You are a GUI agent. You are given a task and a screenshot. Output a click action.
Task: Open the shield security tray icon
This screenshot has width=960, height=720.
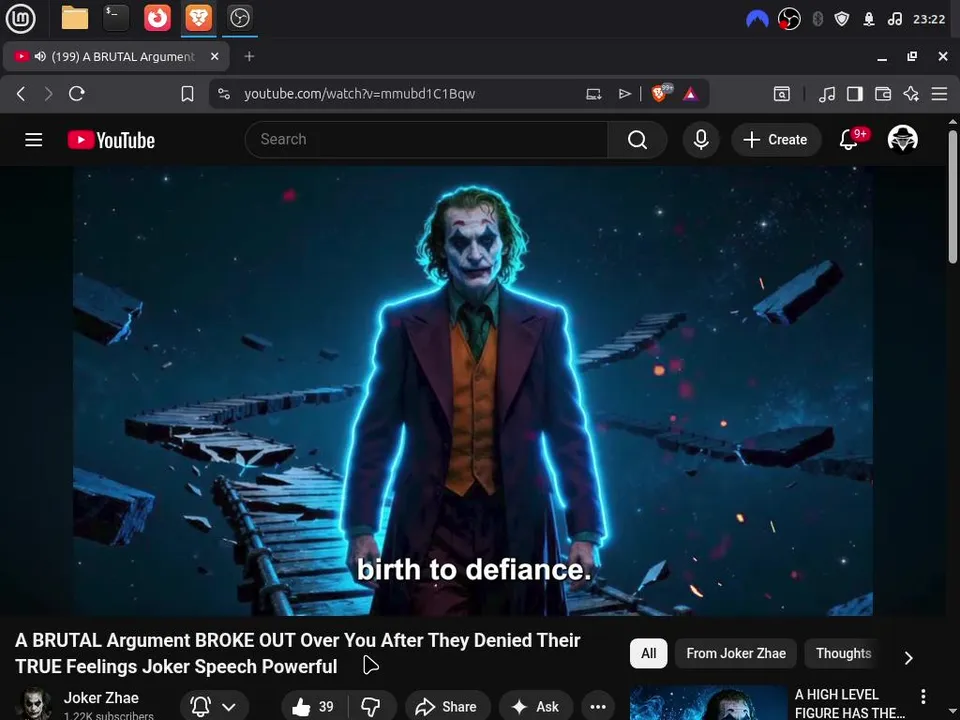click(842, 20)
